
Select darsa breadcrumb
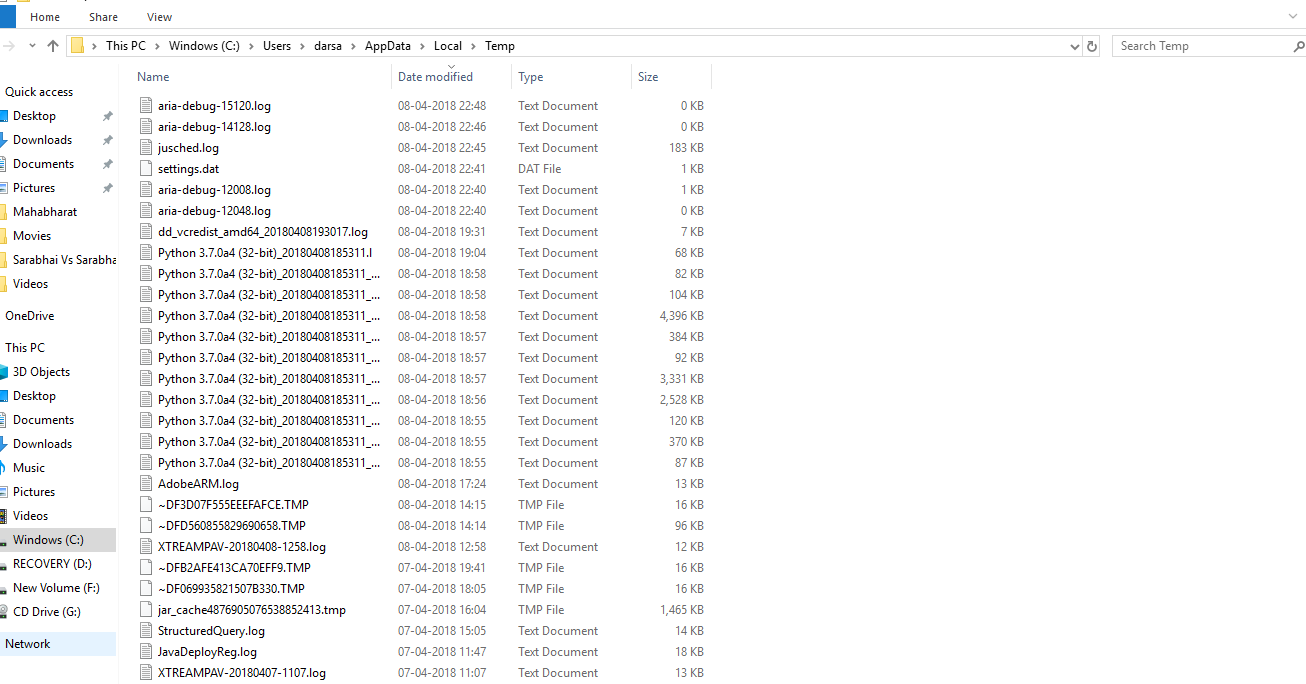point(326,46)
